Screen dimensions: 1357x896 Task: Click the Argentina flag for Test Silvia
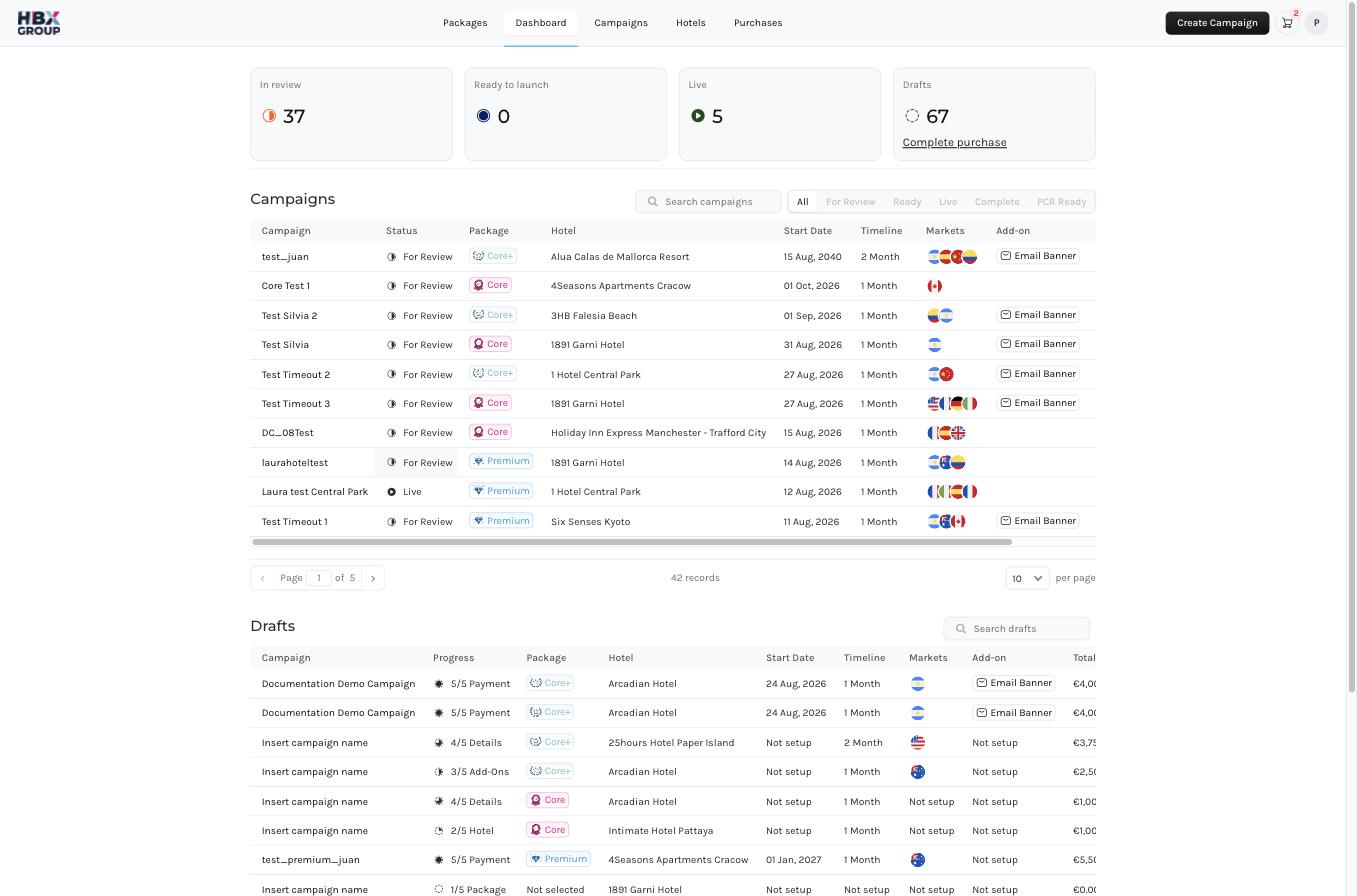point(934,345)
